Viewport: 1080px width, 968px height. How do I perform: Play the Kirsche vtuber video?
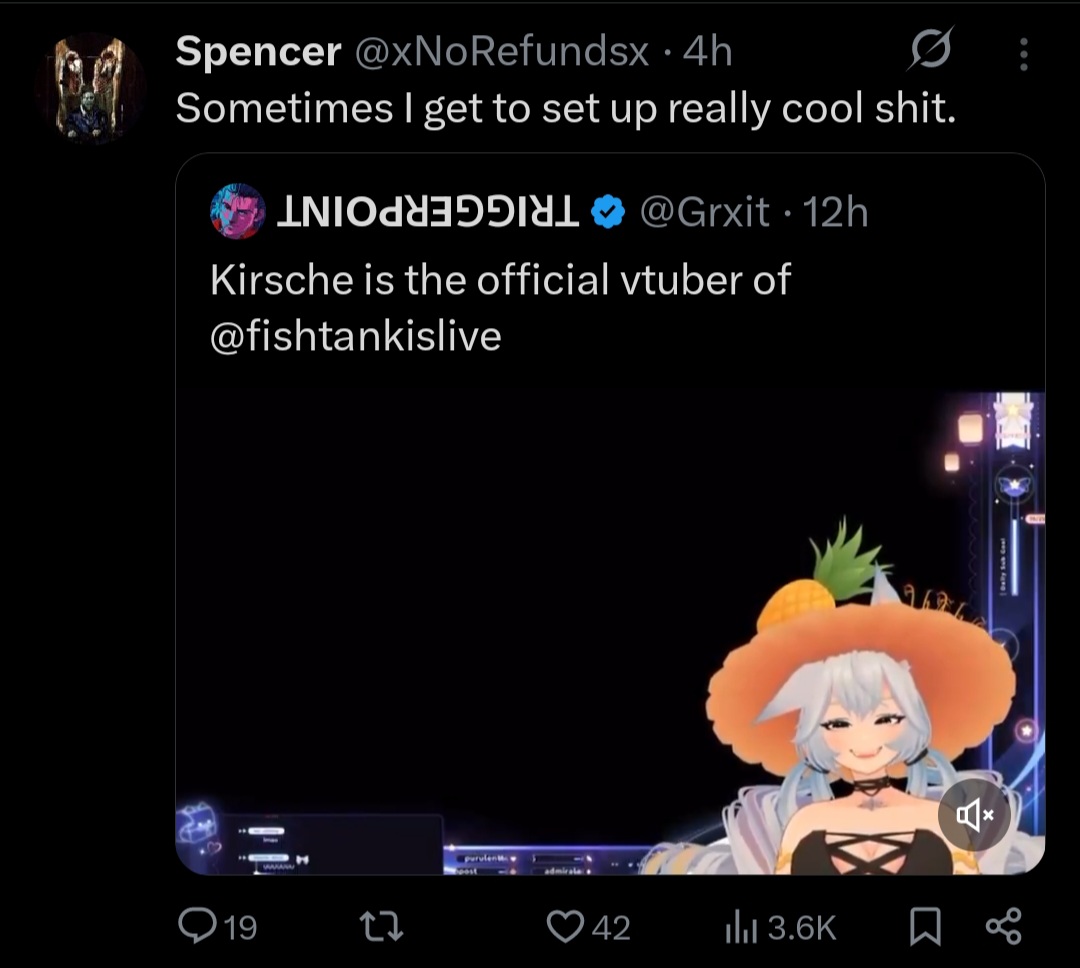(610, 630)
